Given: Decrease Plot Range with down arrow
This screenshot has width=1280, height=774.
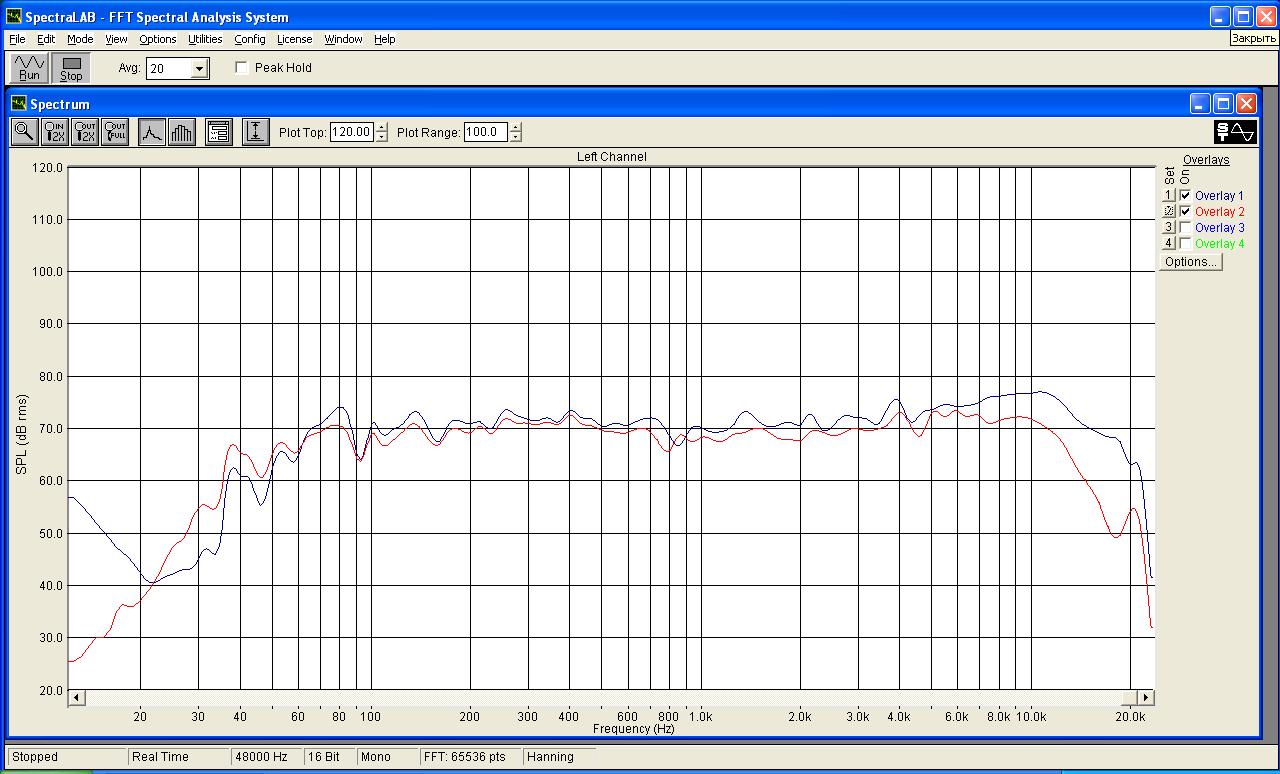Looking at the screenshot, I should pyautogui.click(x=516, y=137).
